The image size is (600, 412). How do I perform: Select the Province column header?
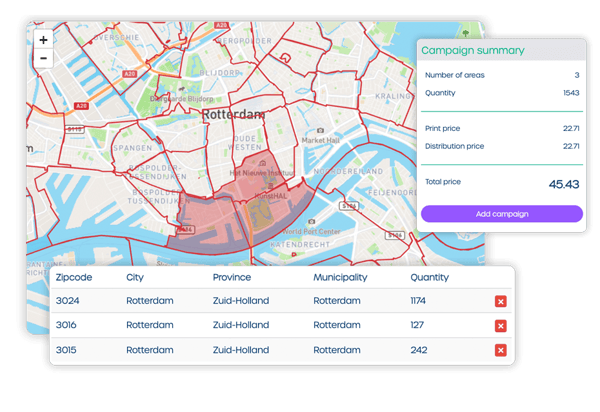[x=232, y=277]
